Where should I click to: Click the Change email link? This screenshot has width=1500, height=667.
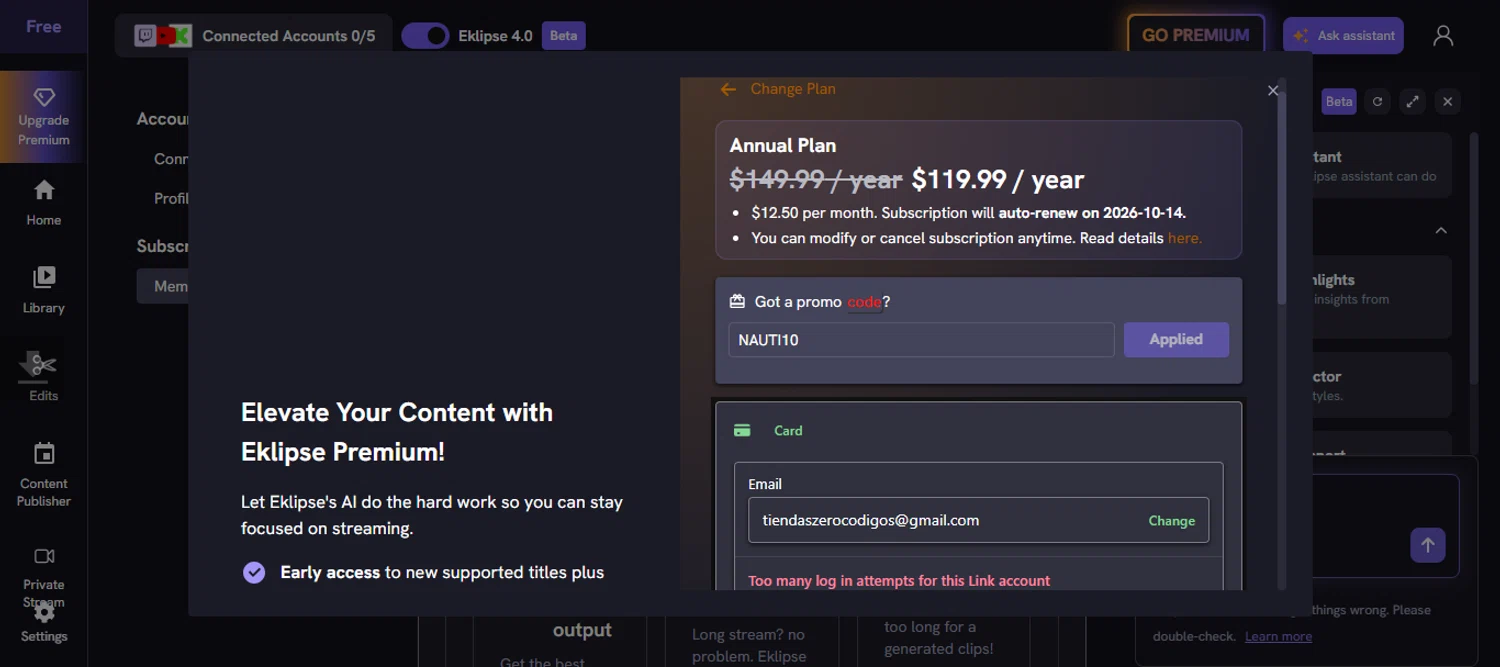pos(1171,521)
